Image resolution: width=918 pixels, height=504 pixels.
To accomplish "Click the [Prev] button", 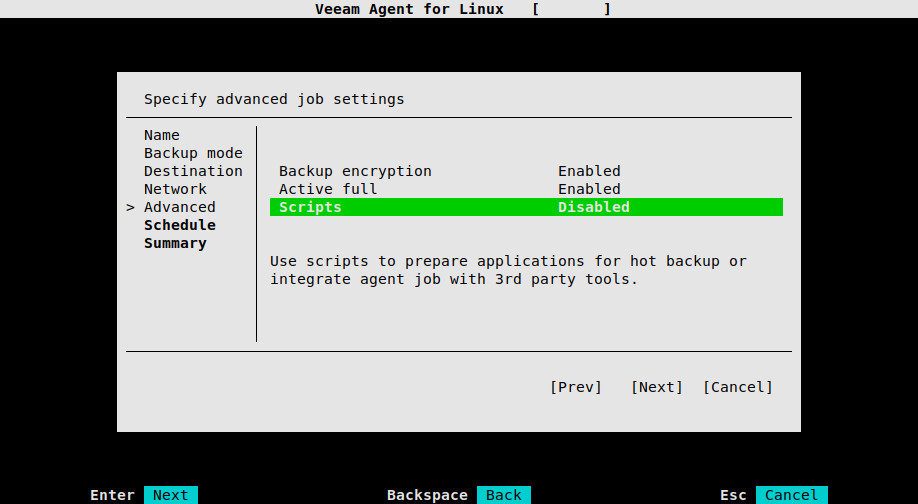I will point(576,387).
